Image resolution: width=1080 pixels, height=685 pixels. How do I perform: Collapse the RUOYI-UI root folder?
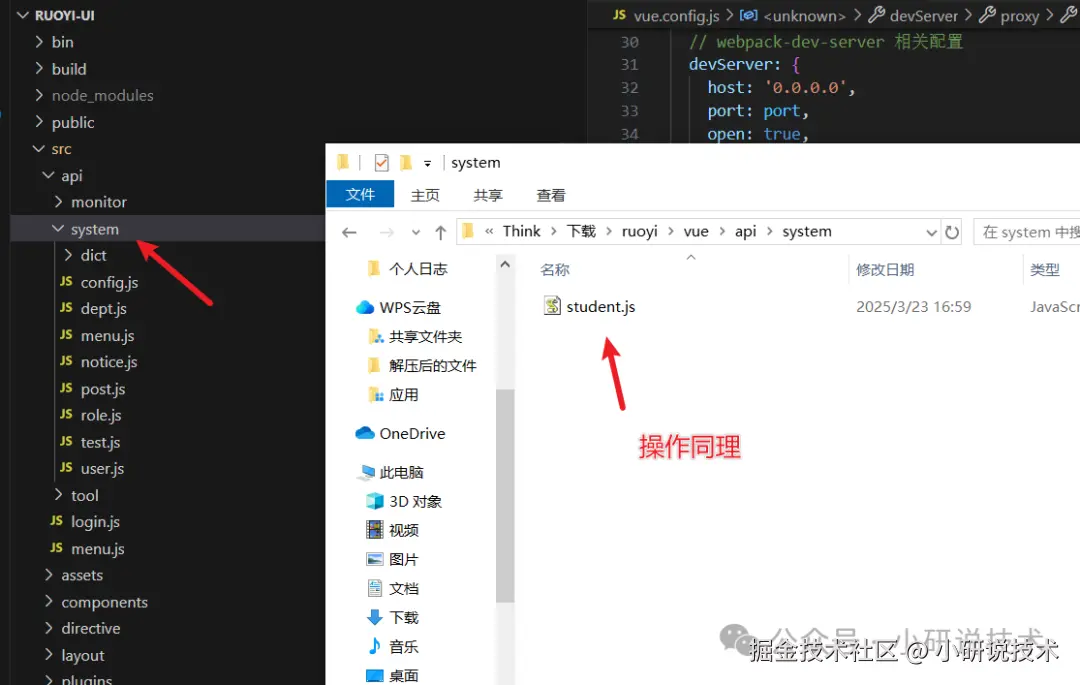pyautogui.click(x=23, y=14)
